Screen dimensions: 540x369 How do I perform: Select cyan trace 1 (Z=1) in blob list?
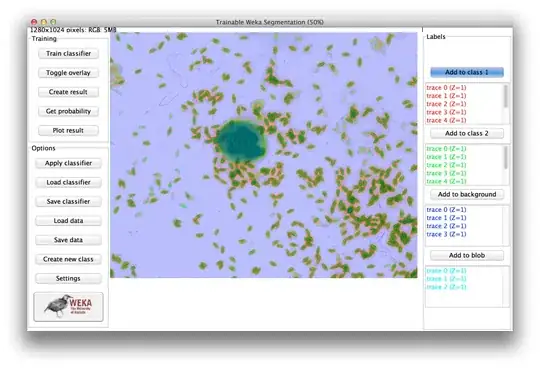[x=446, y=279]
